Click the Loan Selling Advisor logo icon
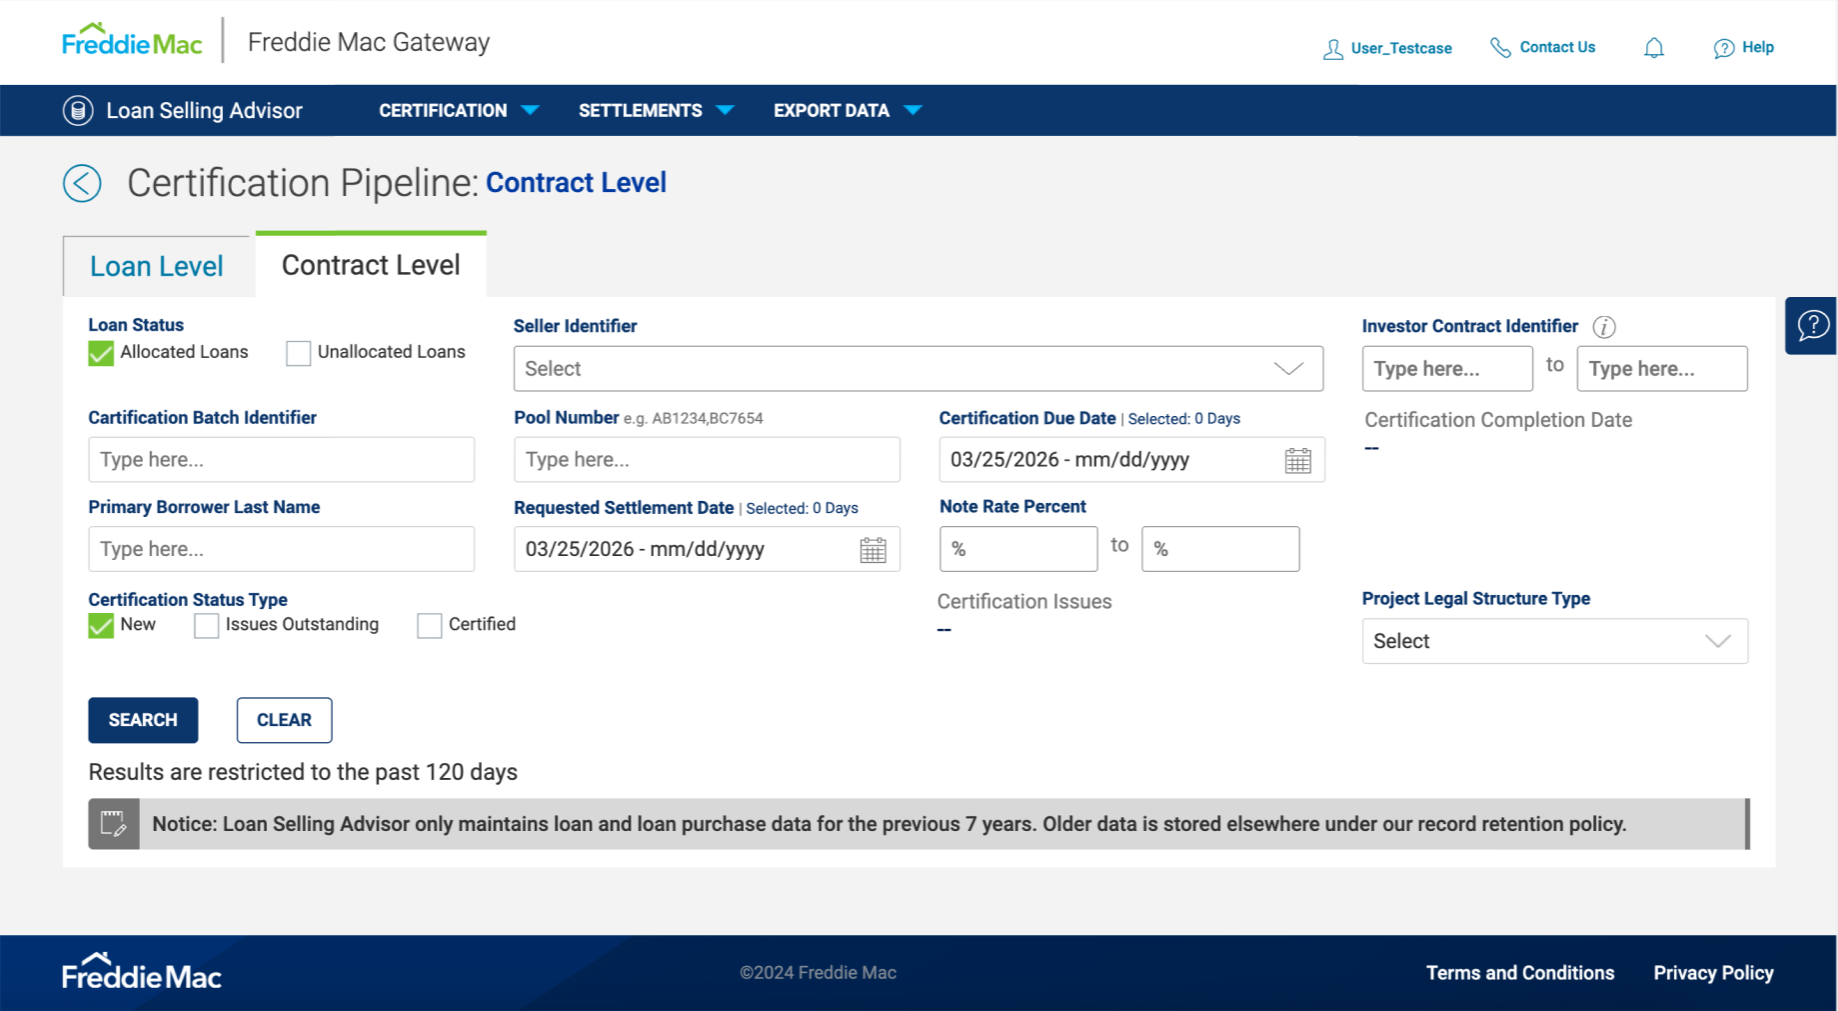 (x=78, y=111)
